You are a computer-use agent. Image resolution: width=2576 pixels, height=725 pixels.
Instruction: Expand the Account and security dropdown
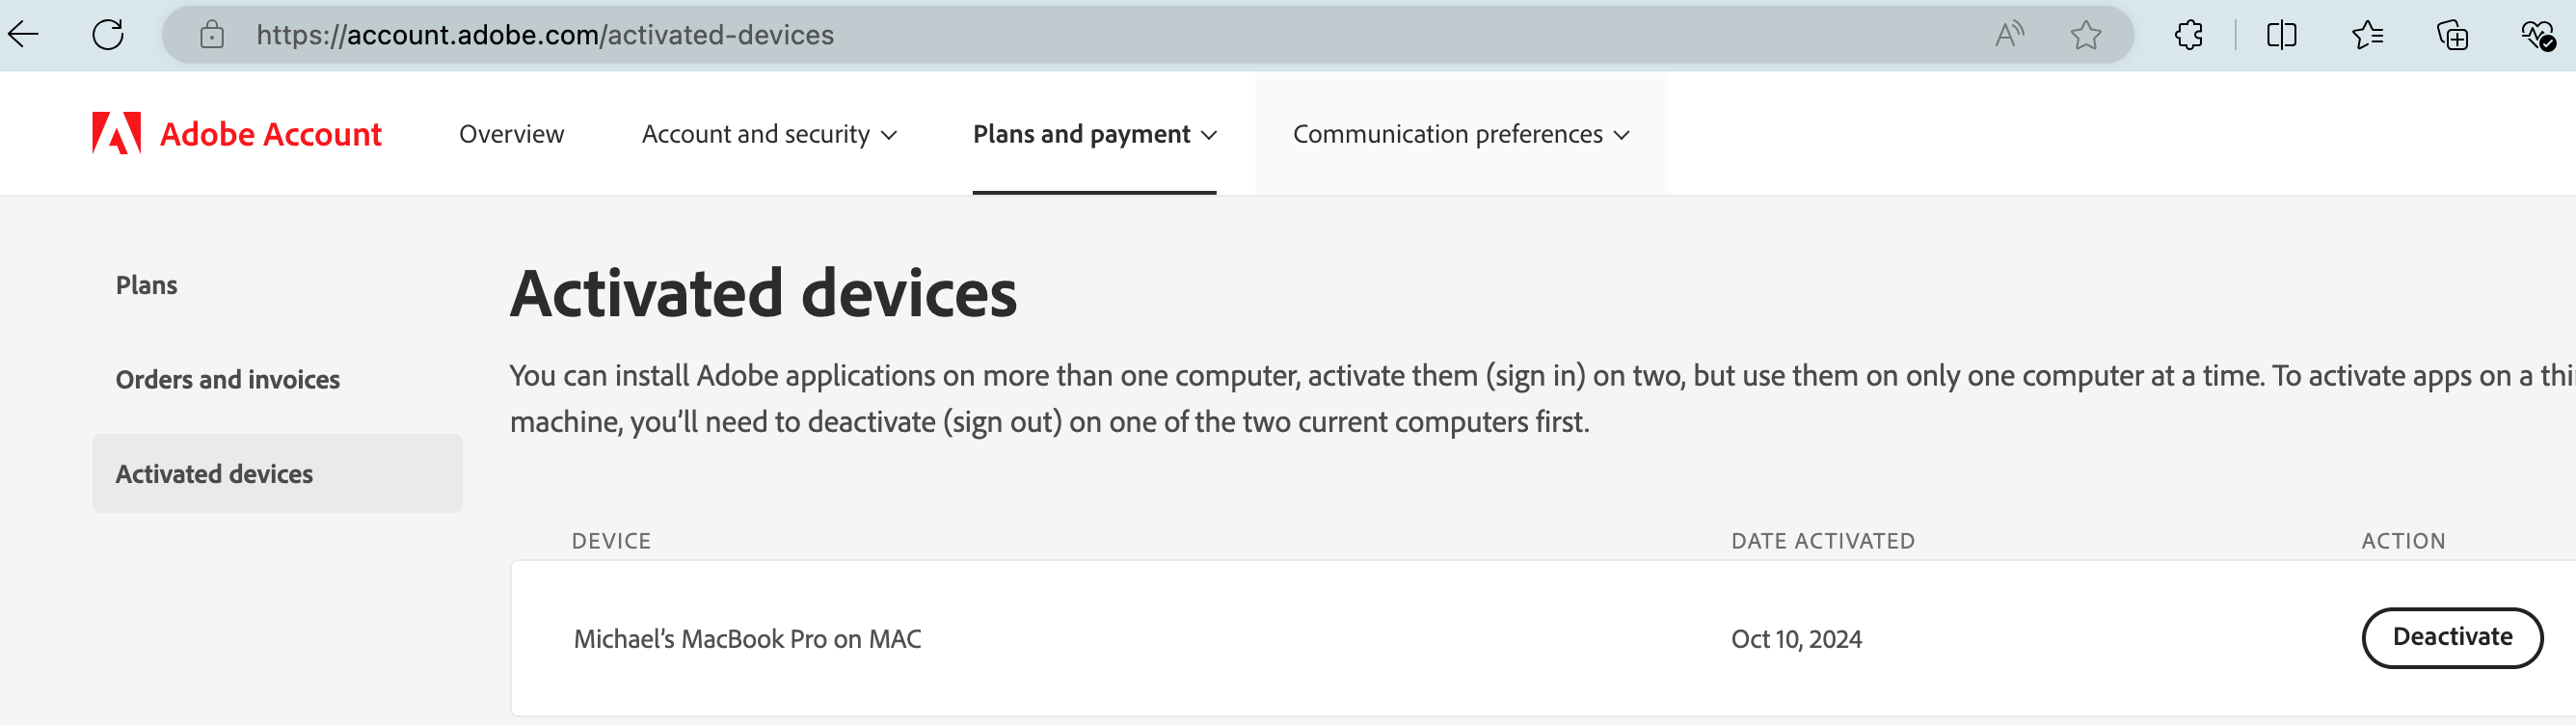[770, 133]
